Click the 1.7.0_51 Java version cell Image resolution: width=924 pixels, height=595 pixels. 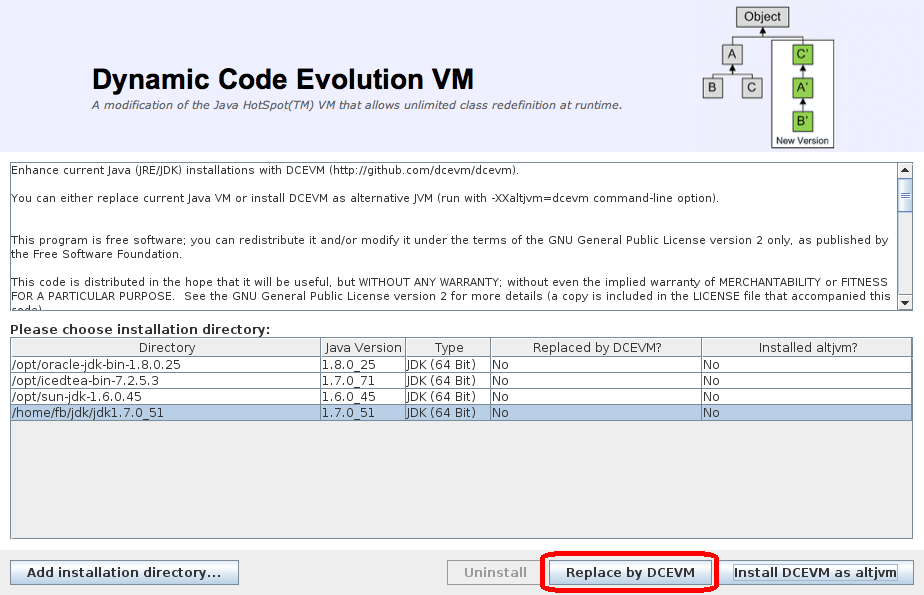(x=363, y=412)
